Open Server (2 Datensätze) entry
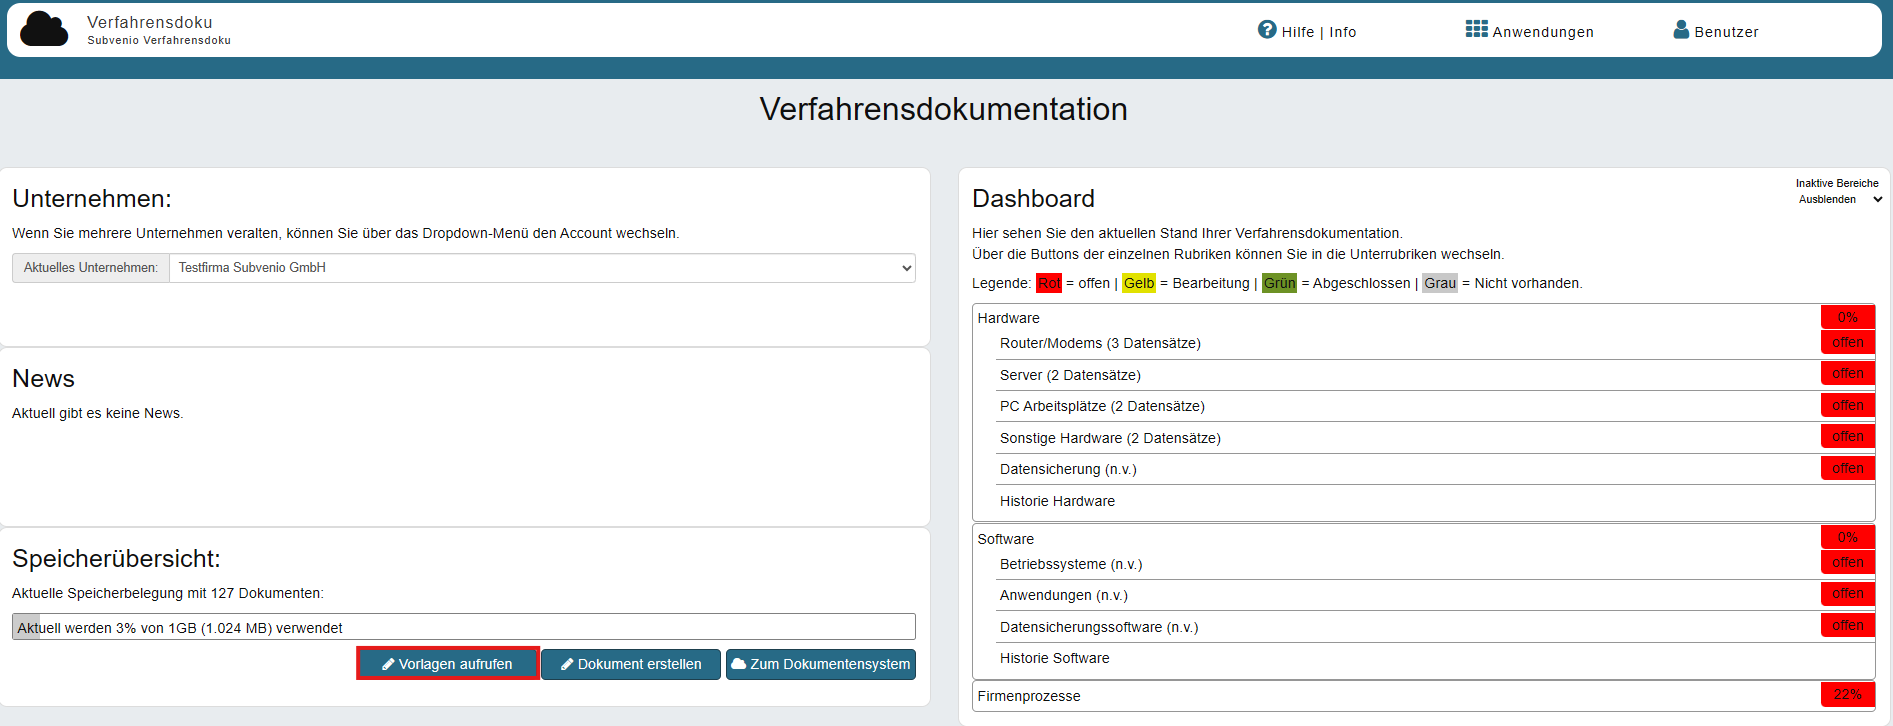This screenshot has height=726, width=1893. click(x=1070, y=375)
